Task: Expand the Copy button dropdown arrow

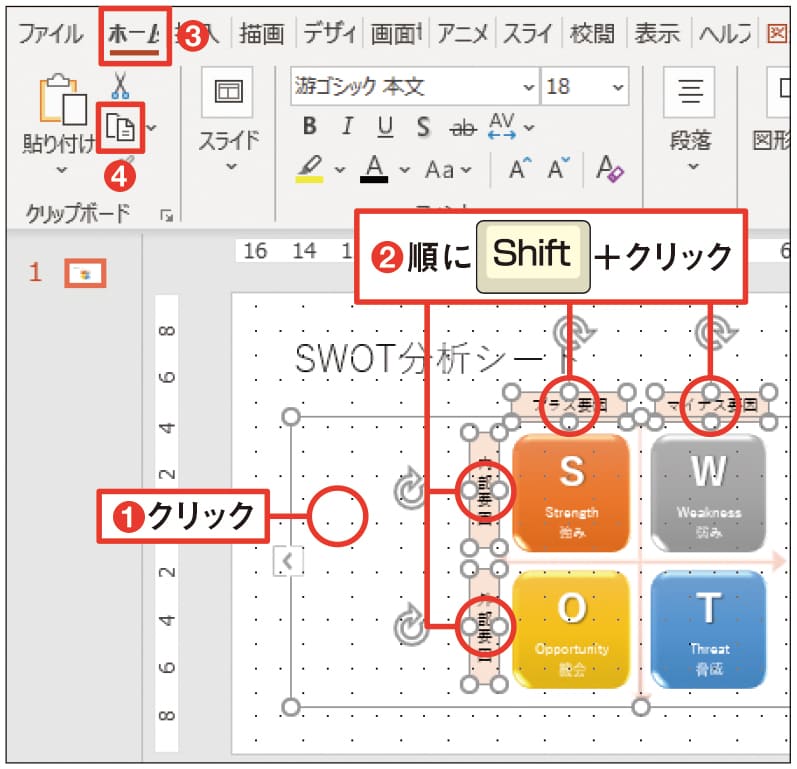Action: point(151,127)
